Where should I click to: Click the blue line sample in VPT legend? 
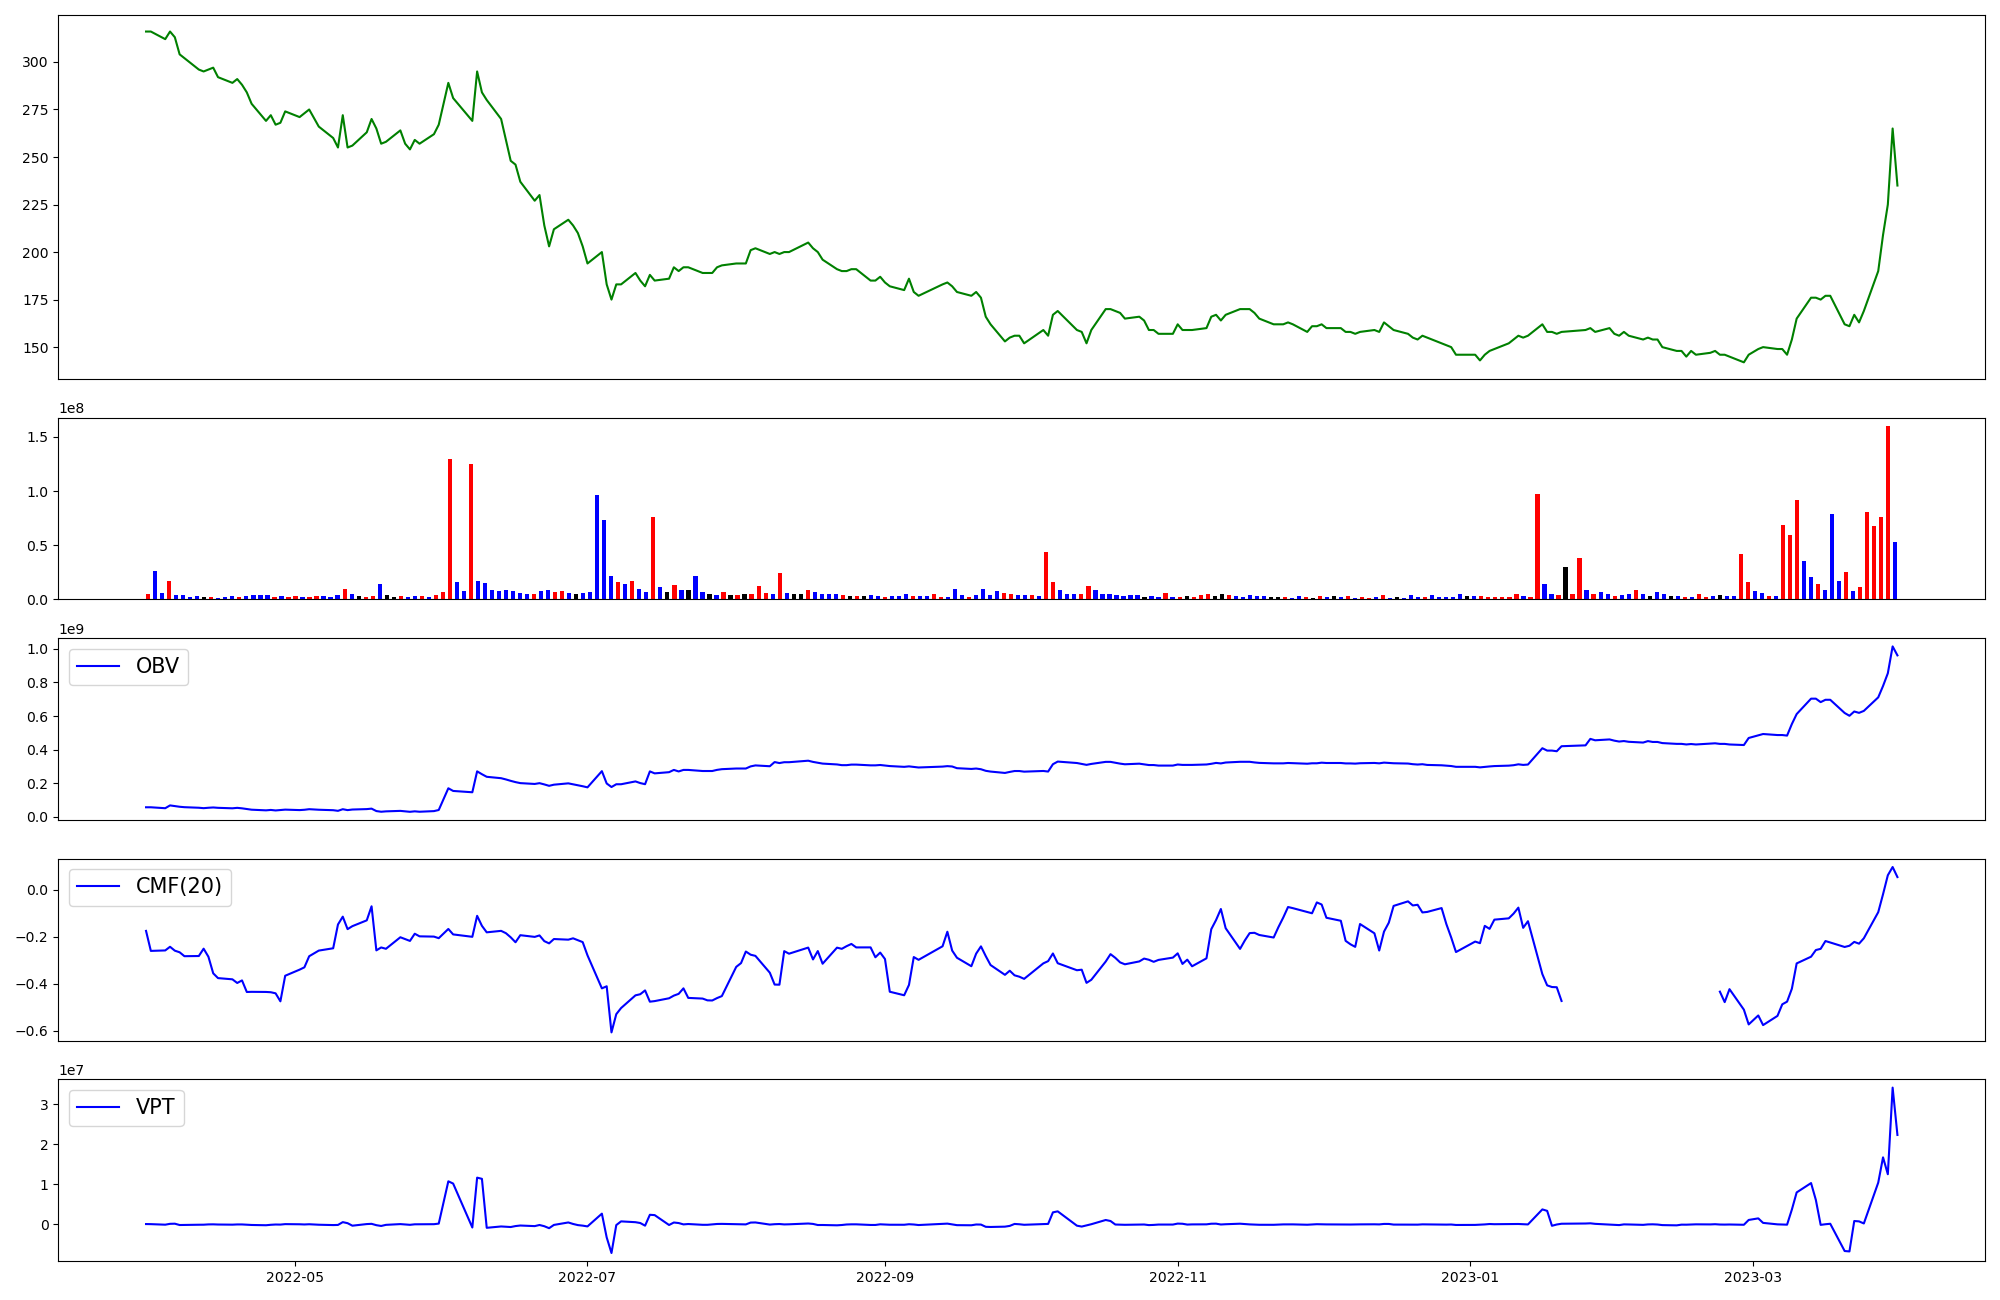98,1107
